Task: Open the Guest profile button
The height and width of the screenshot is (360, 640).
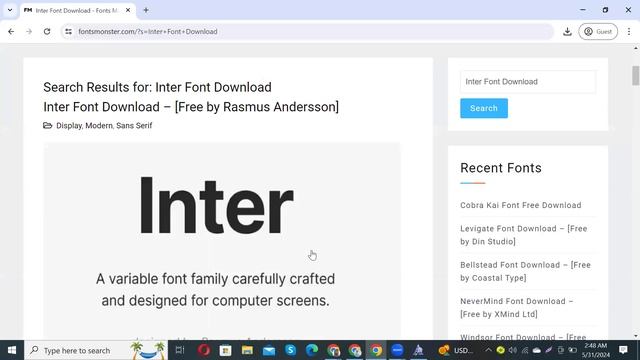Action: click(598, 31)
